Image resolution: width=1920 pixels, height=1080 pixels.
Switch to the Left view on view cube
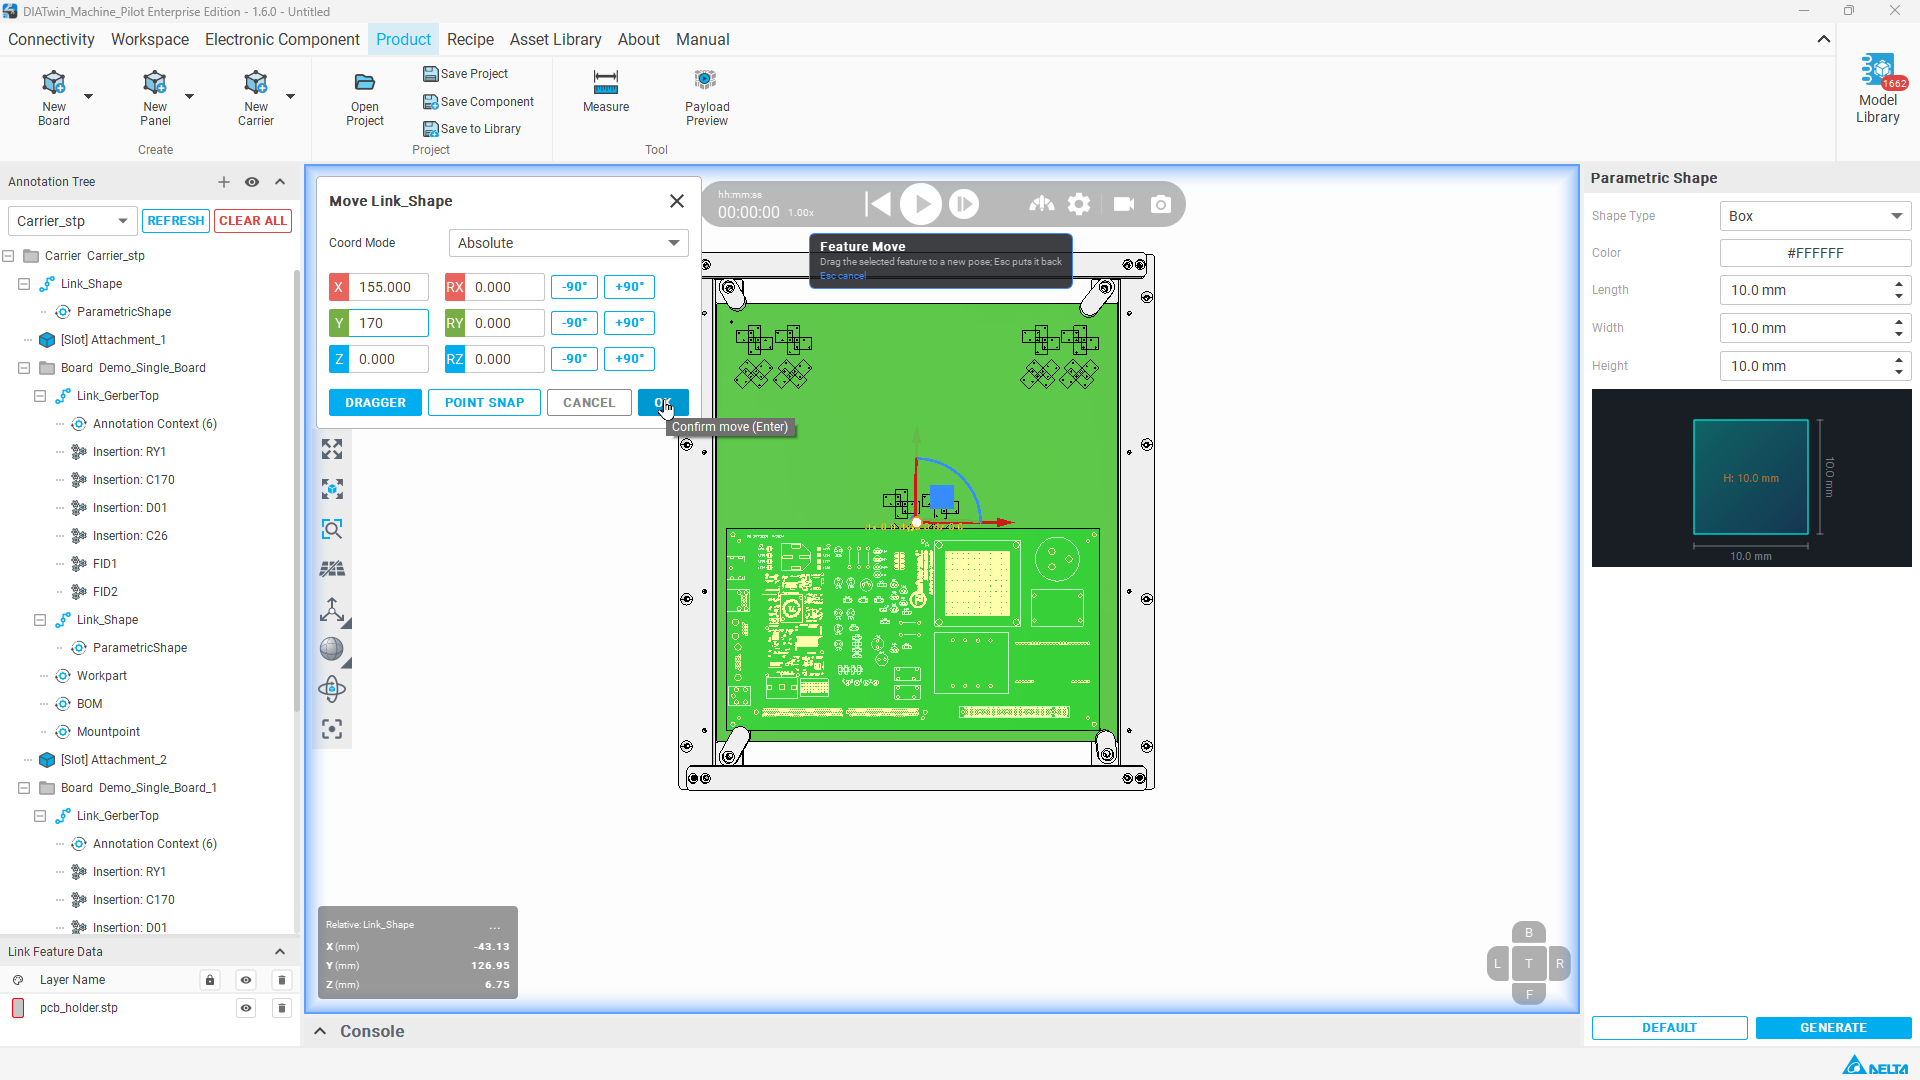pyautogui.click(x=1497, y=964)
